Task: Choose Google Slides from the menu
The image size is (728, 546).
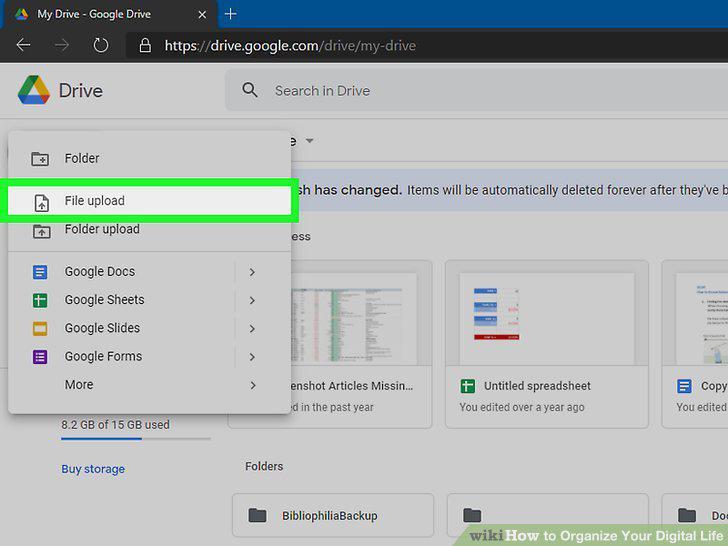Action: (x=150, y=328)
